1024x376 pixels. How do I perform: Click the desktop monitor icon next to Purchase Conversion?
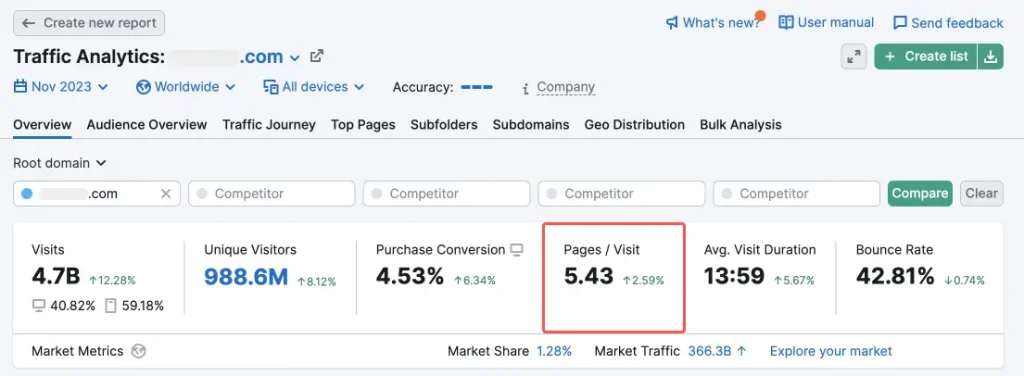pyautogui.click(x=517, y=249)
